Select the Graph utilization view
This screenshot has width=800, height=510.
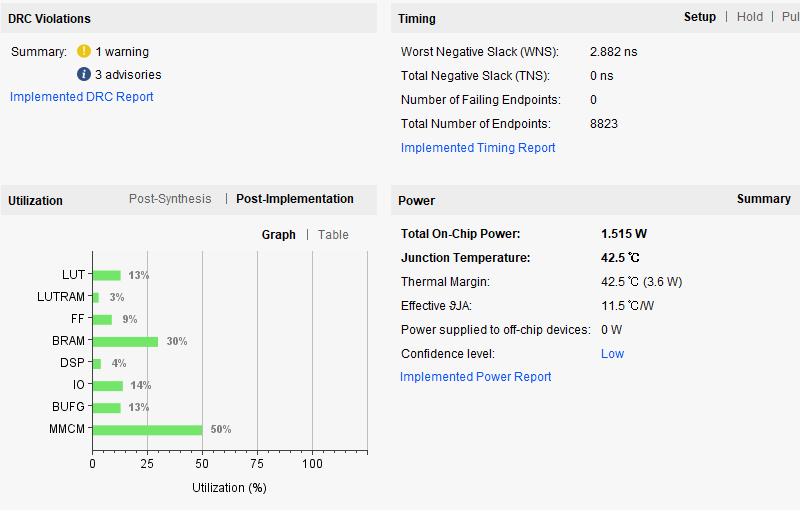point(278,235)
